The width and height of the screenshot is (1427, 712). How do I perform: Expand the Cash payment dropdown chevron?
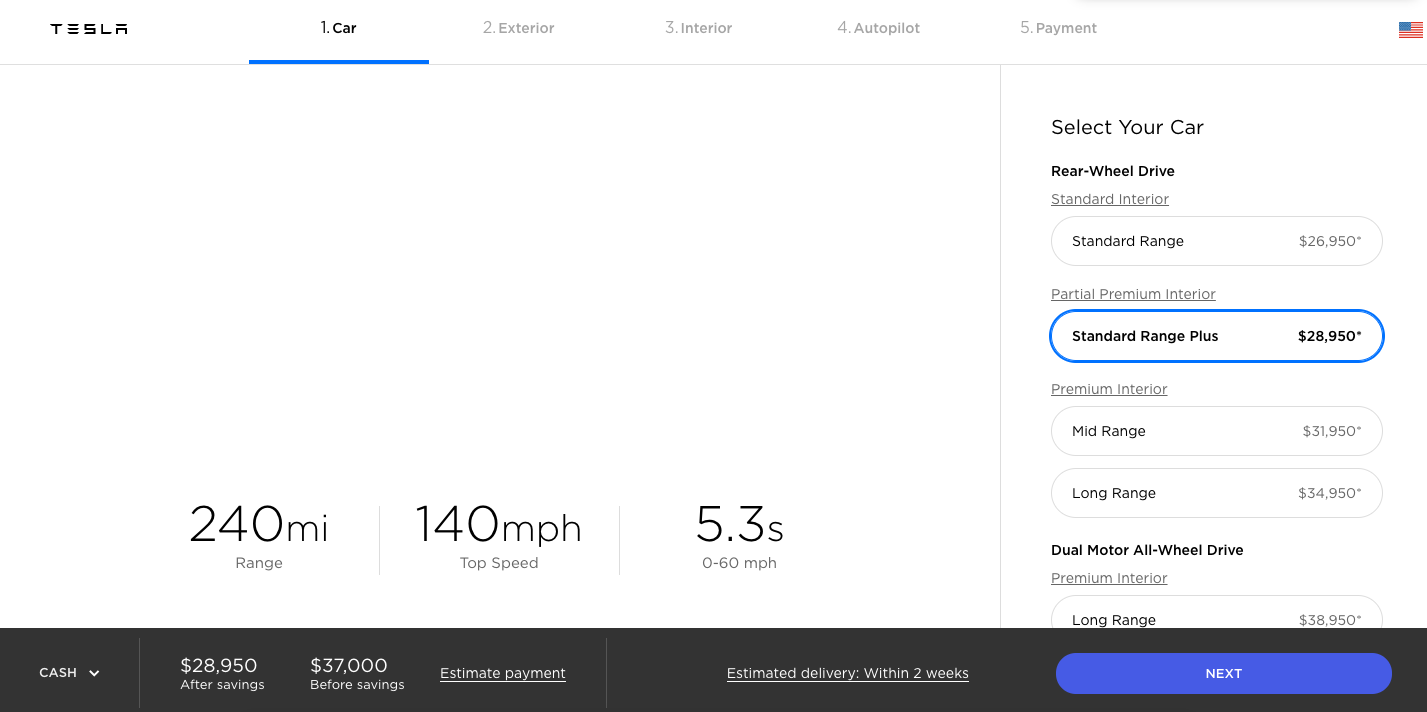pyautogui.click(x=94, y=673)
